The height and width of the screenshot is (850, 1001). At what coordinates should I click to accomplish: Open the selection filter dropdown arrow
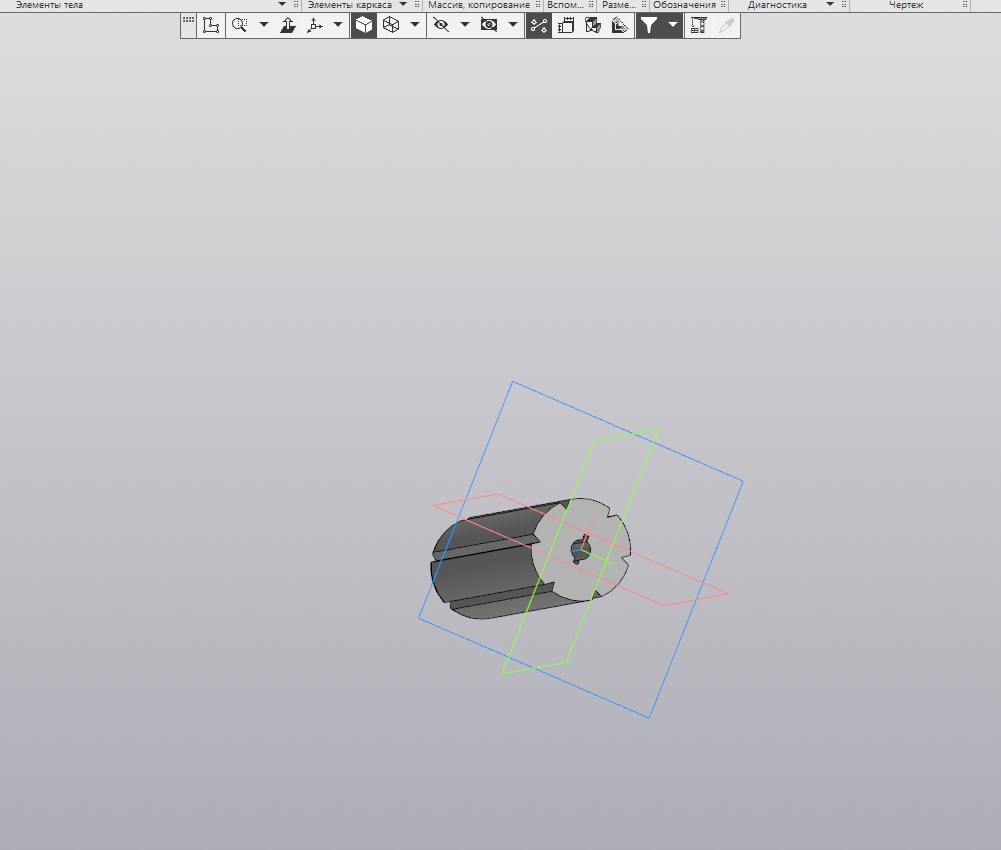673,25
